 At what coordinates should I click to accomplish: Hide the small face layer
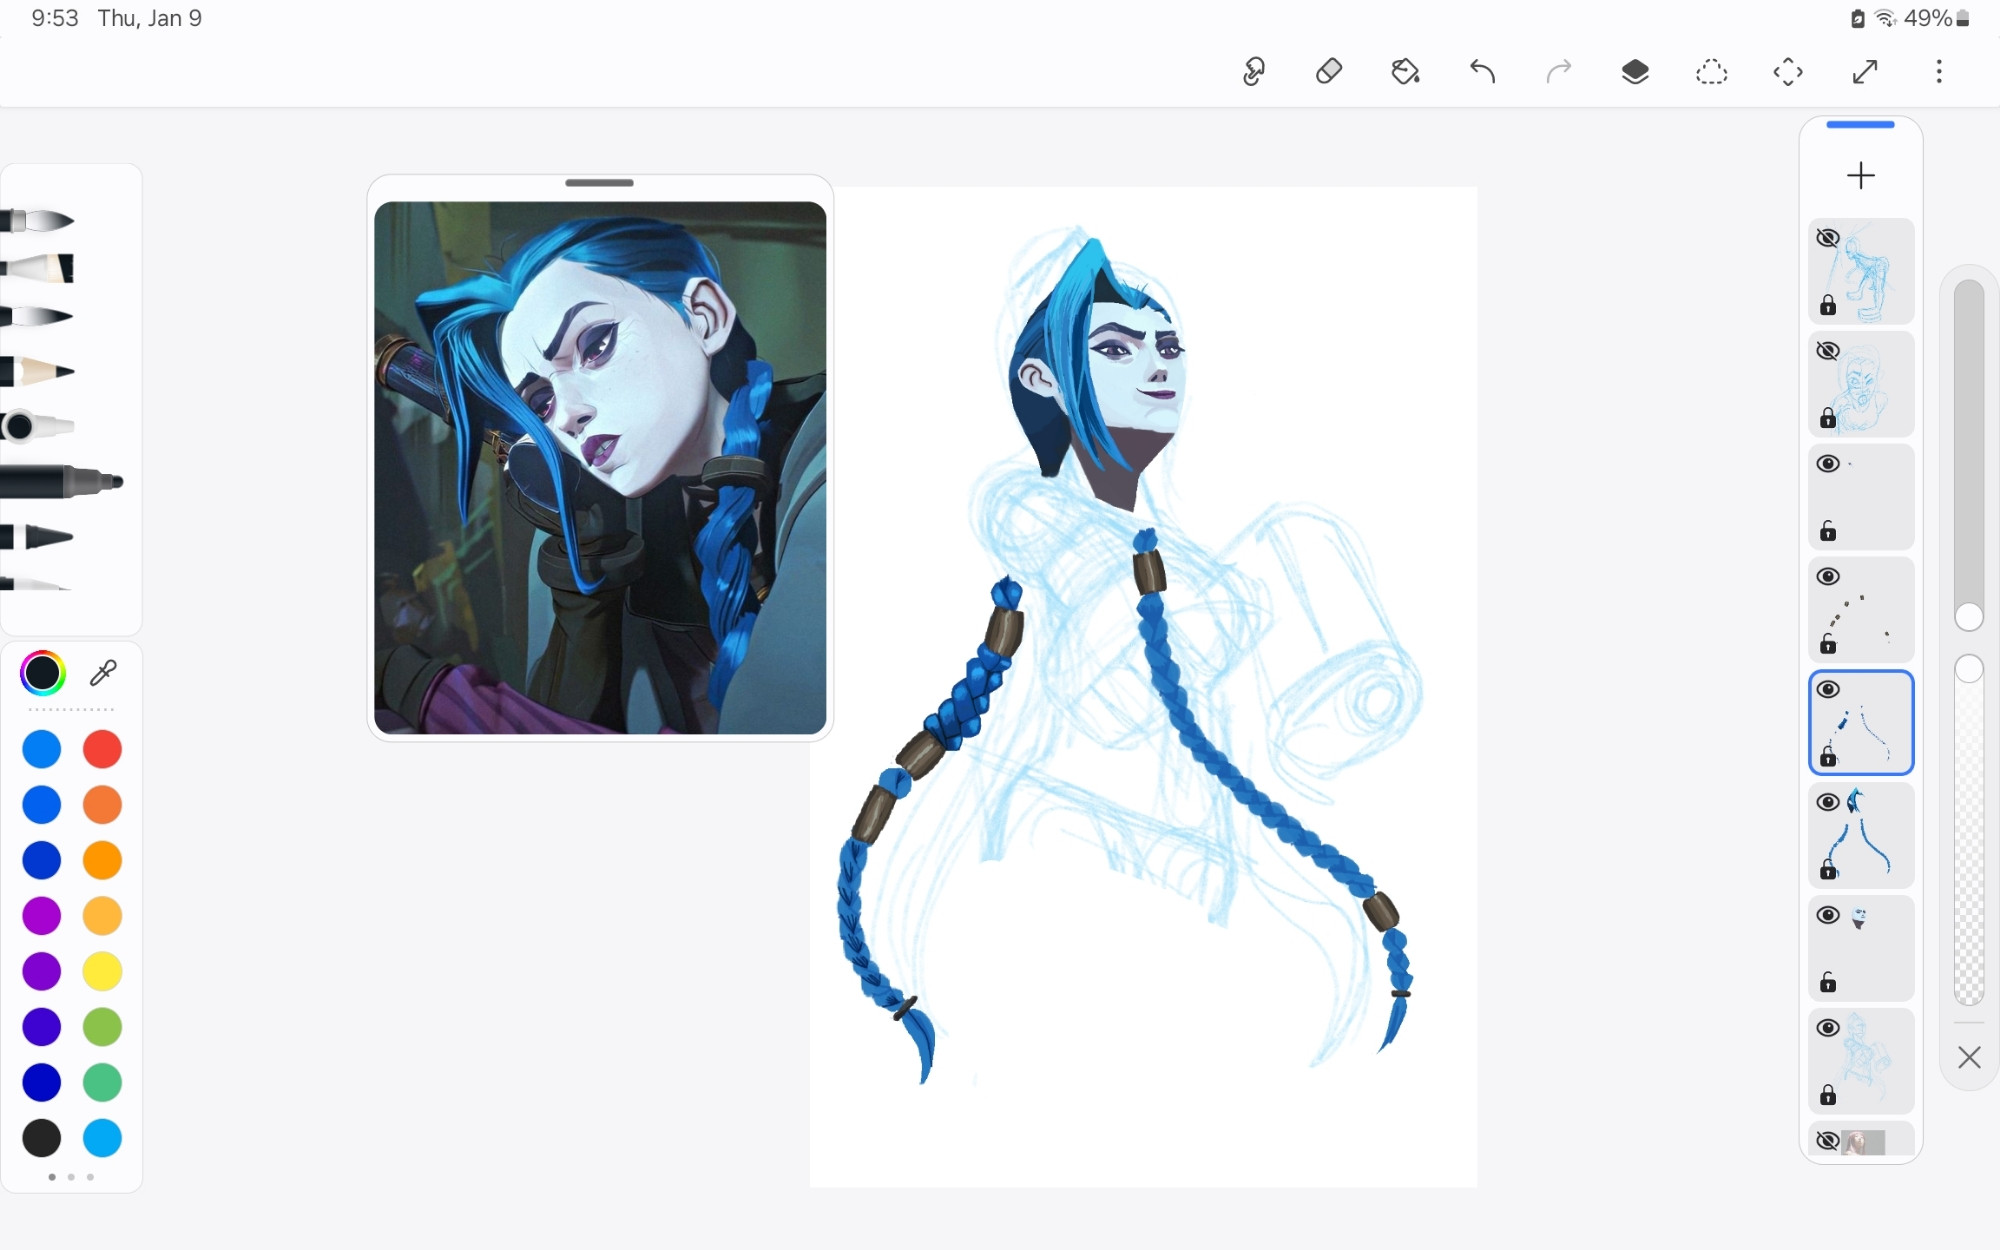click(x=1828, y=916)
